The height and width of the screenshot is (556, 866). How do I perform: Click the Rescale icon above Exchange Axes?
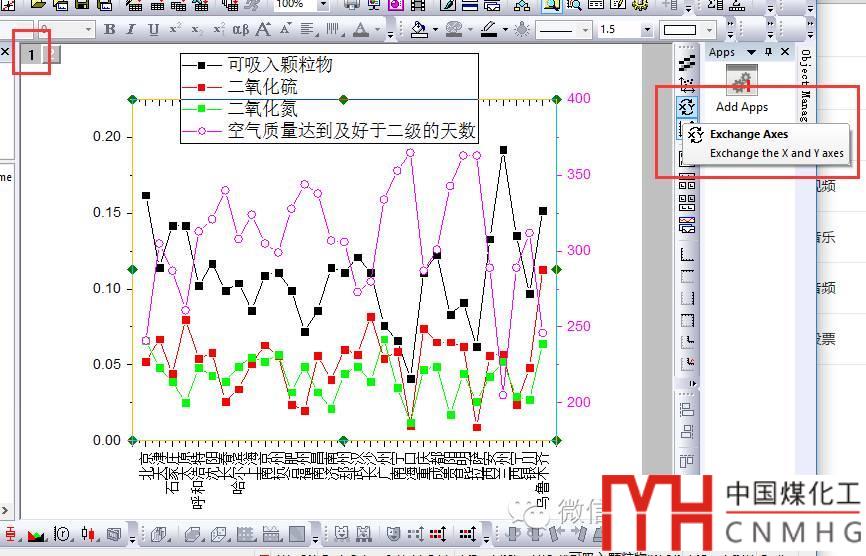click(687, 83)
